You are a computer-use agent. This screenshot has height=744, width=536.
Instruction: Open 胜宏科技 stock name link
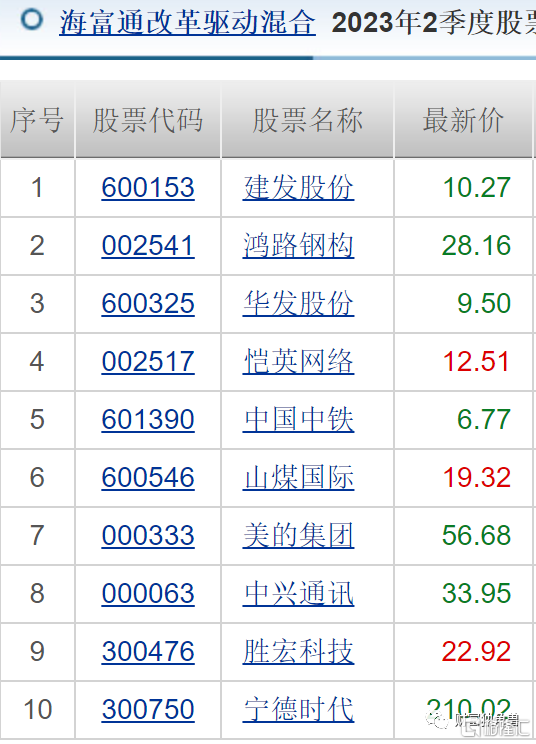pos(298,651)
